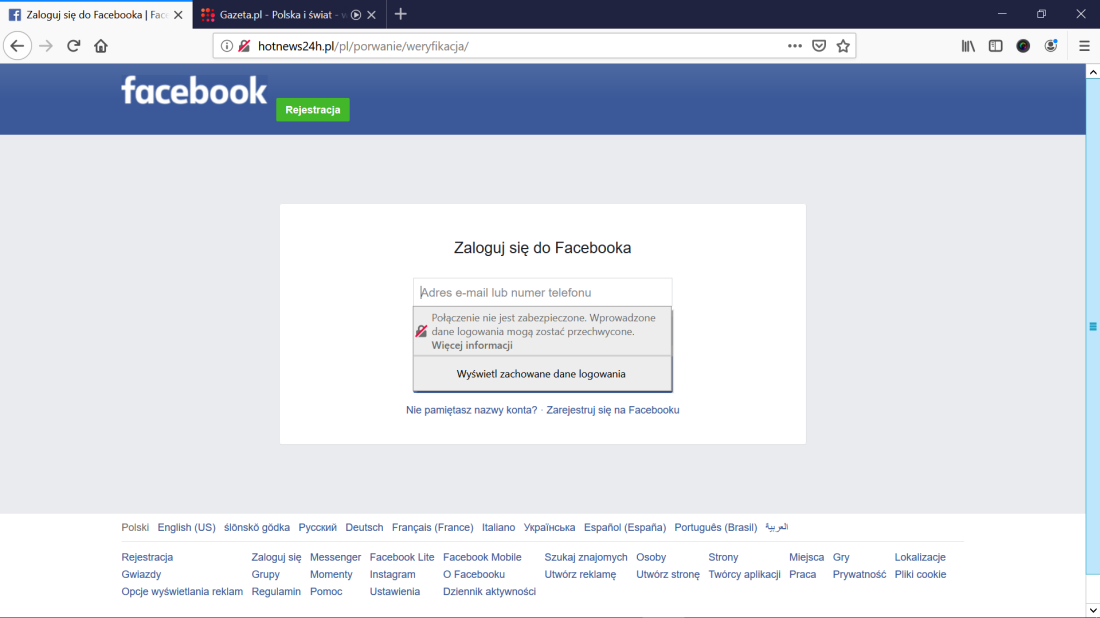Open Nie pamiętasz nazwy konta link
The height and width of the screenshot is (618, 1100).
[471, 410]
